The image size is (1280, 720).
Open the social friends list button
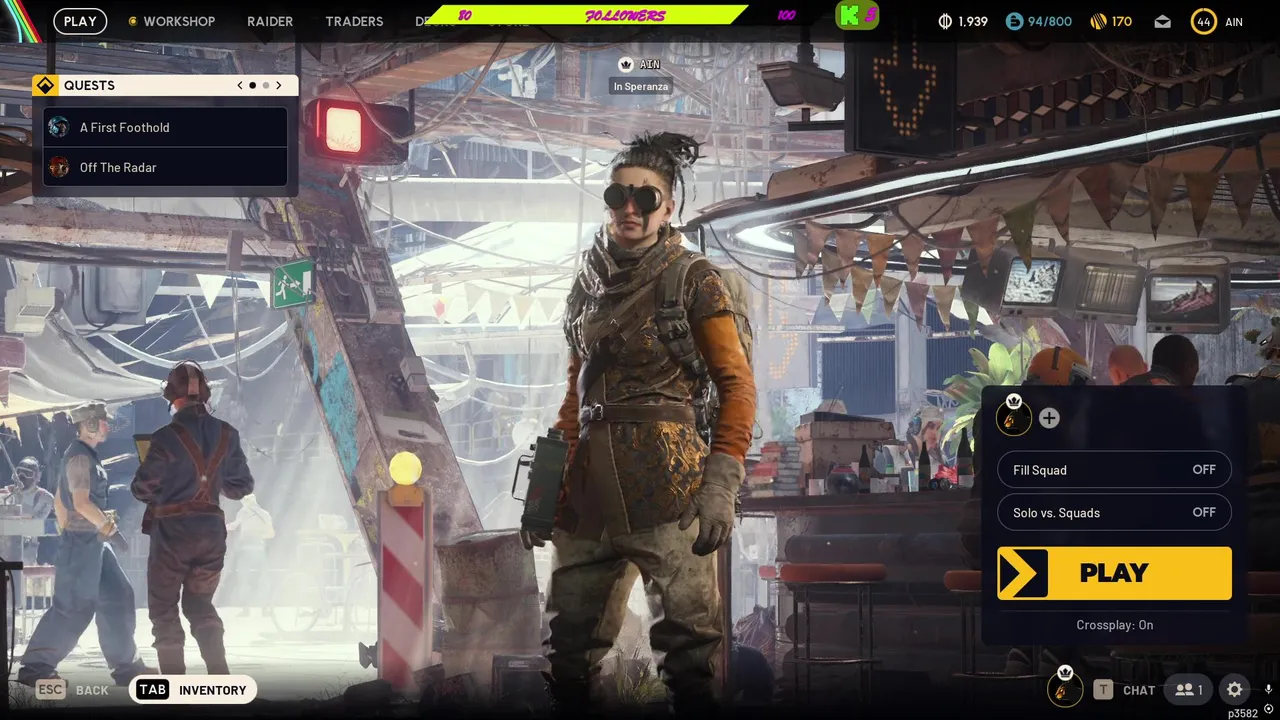(1189, 690)
